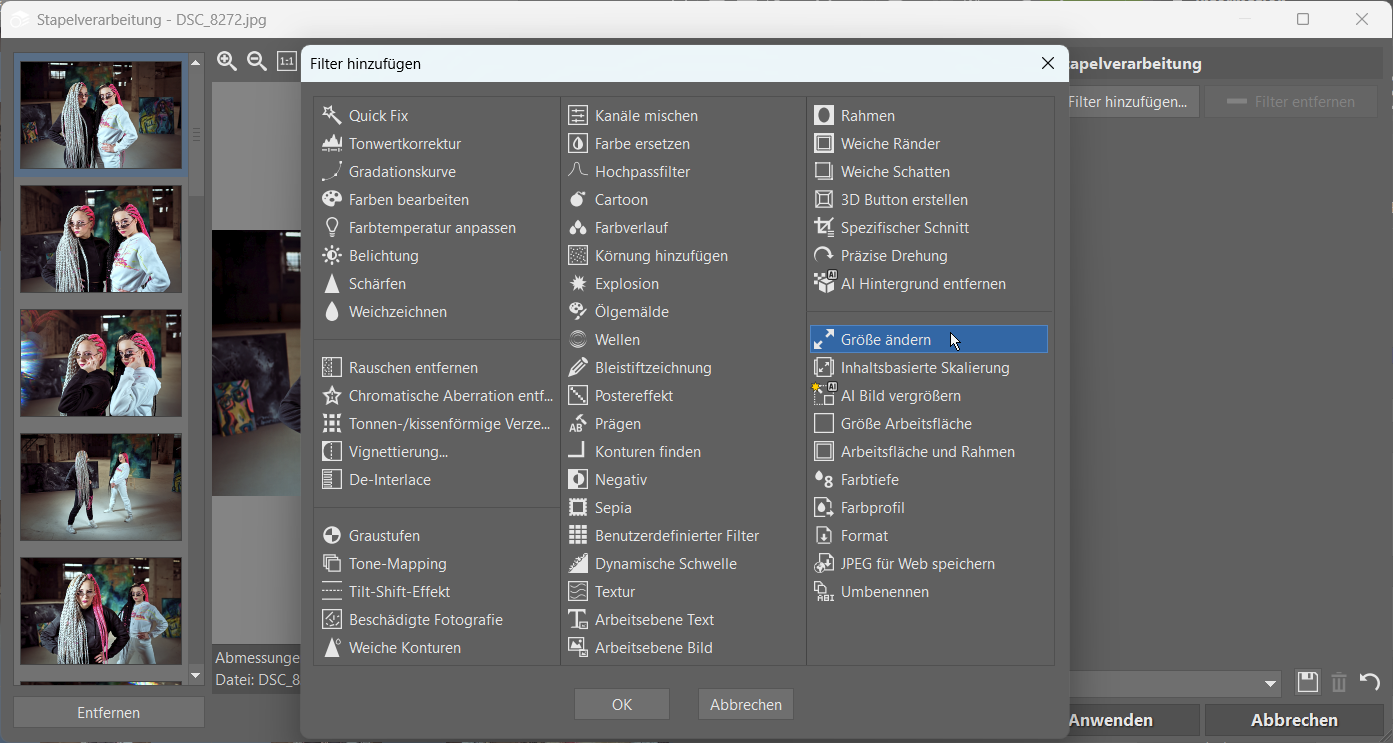Select the second photo thumbnail
Screen dimensions: 1393x743
coord(101,239)
